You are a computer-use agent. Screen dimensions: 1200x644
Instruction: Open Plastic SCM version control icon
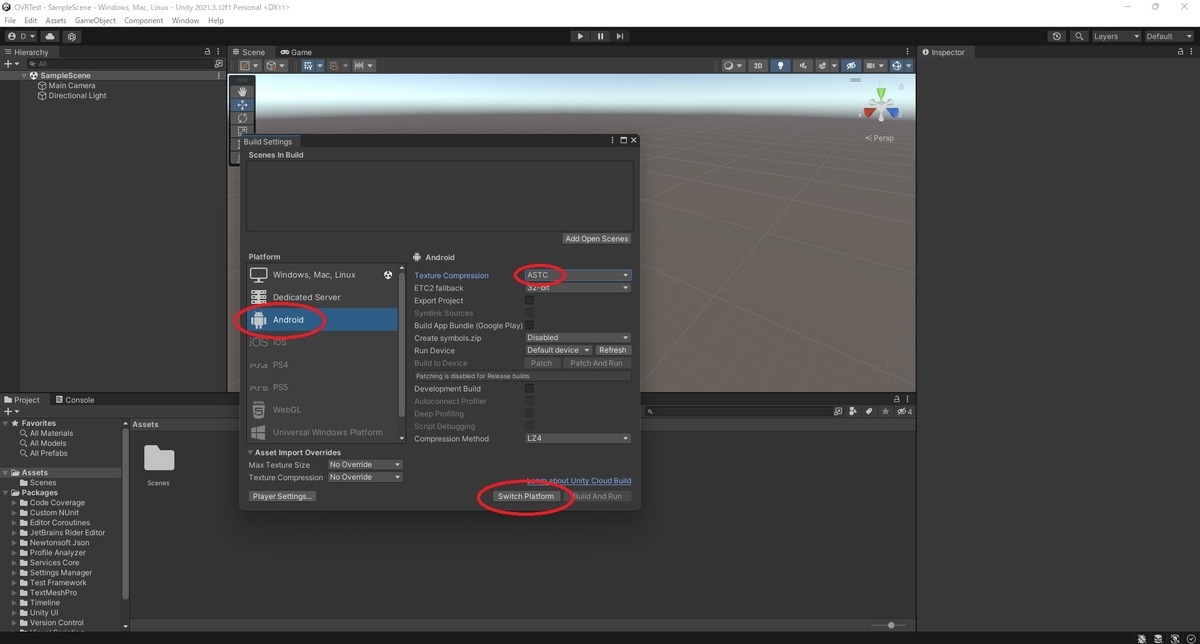click(72, 36)
